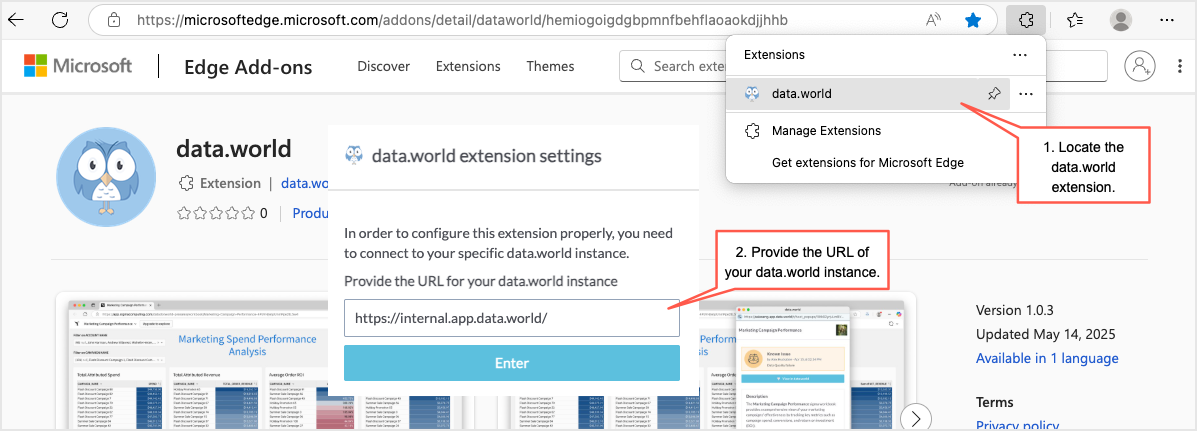This screenshot has height=431, width=1197.
Task: Open the Privacy policy link
Action: 1017,425
